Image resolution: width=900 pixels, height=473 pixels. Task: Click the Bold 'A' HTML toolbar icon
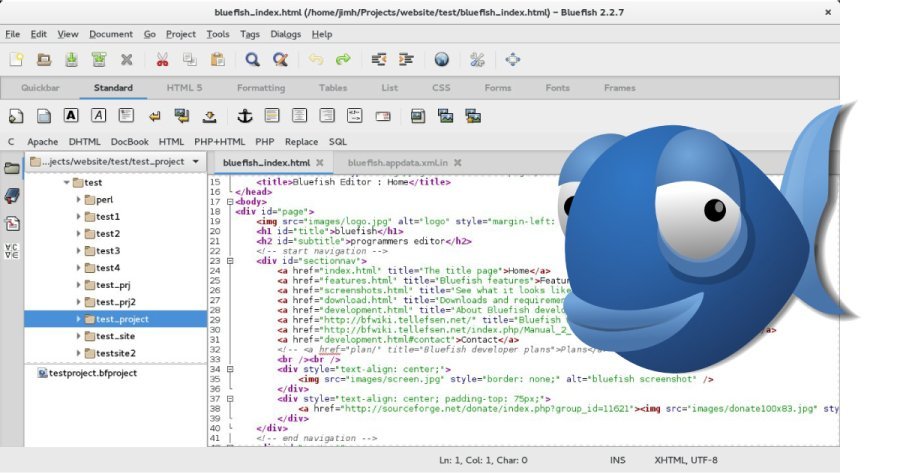click(71, 115)
